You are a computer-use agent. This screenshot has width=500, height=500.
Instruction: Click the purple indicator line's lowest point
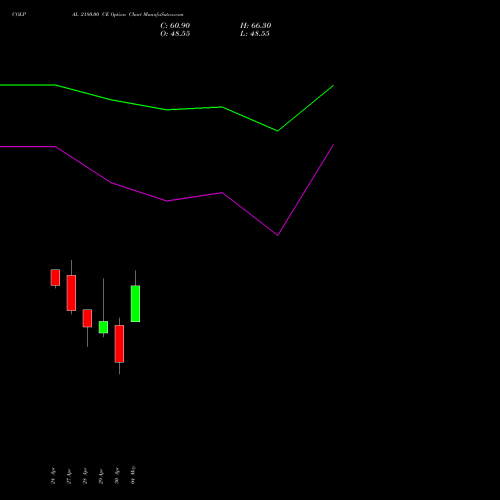point(278,235)
